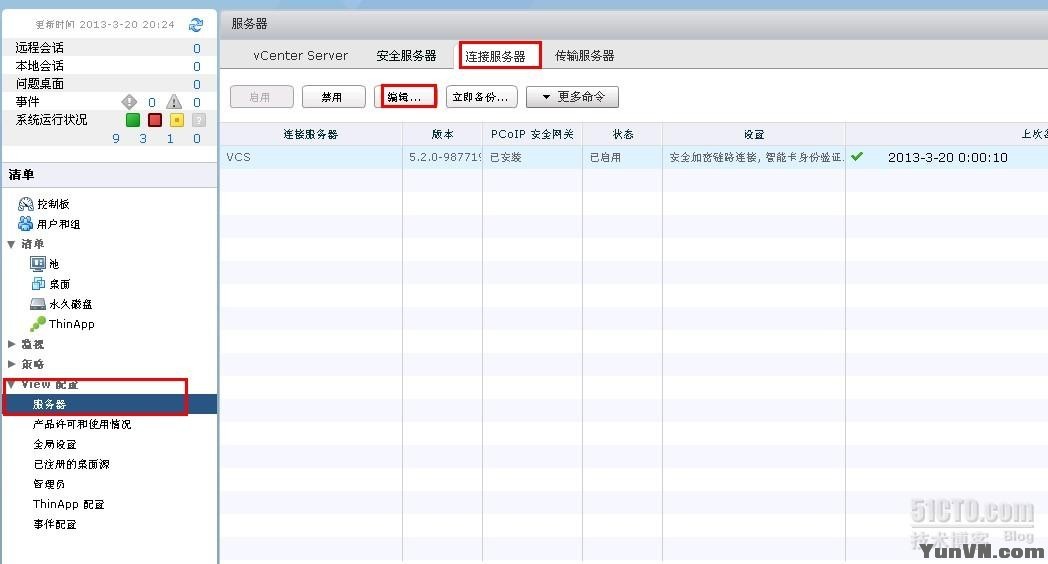
Task: Select the ThinApp green icon
Action: coord(37,324)
